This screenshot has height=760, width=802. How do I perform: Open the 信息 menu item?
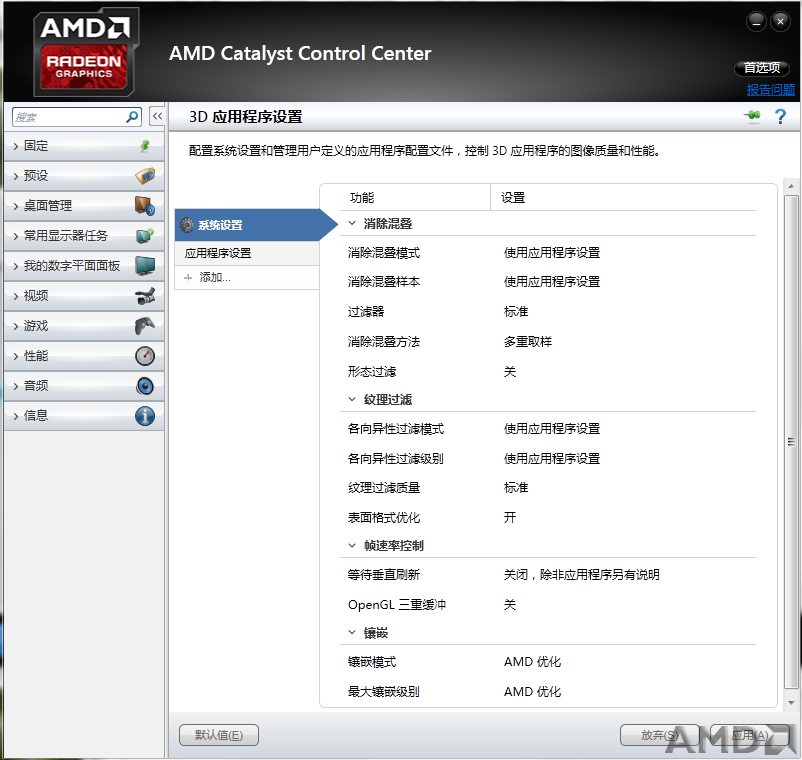coord(84,416)
